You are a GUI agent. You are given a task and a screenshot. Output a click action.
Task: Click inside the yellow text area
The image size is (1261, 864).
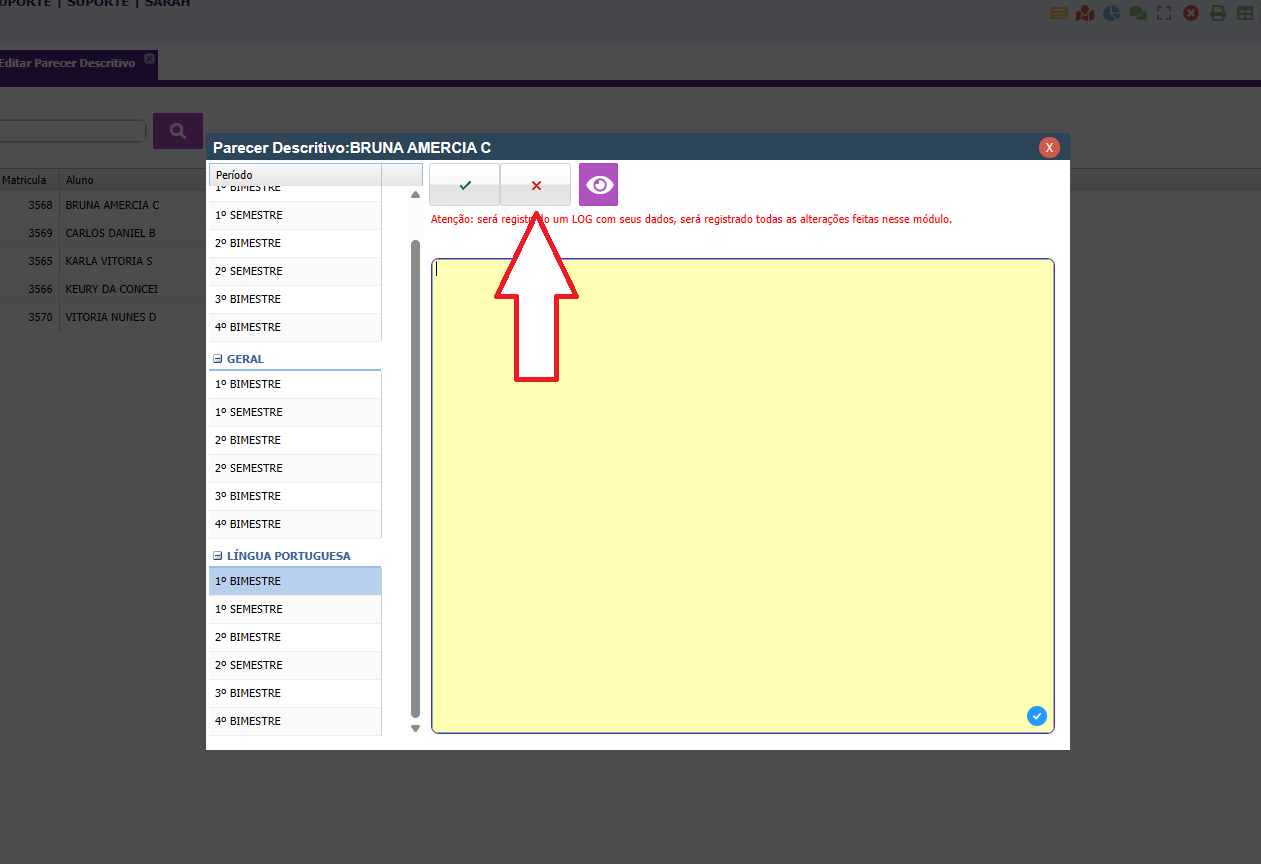pyautogui.click(x=742, y=495)
